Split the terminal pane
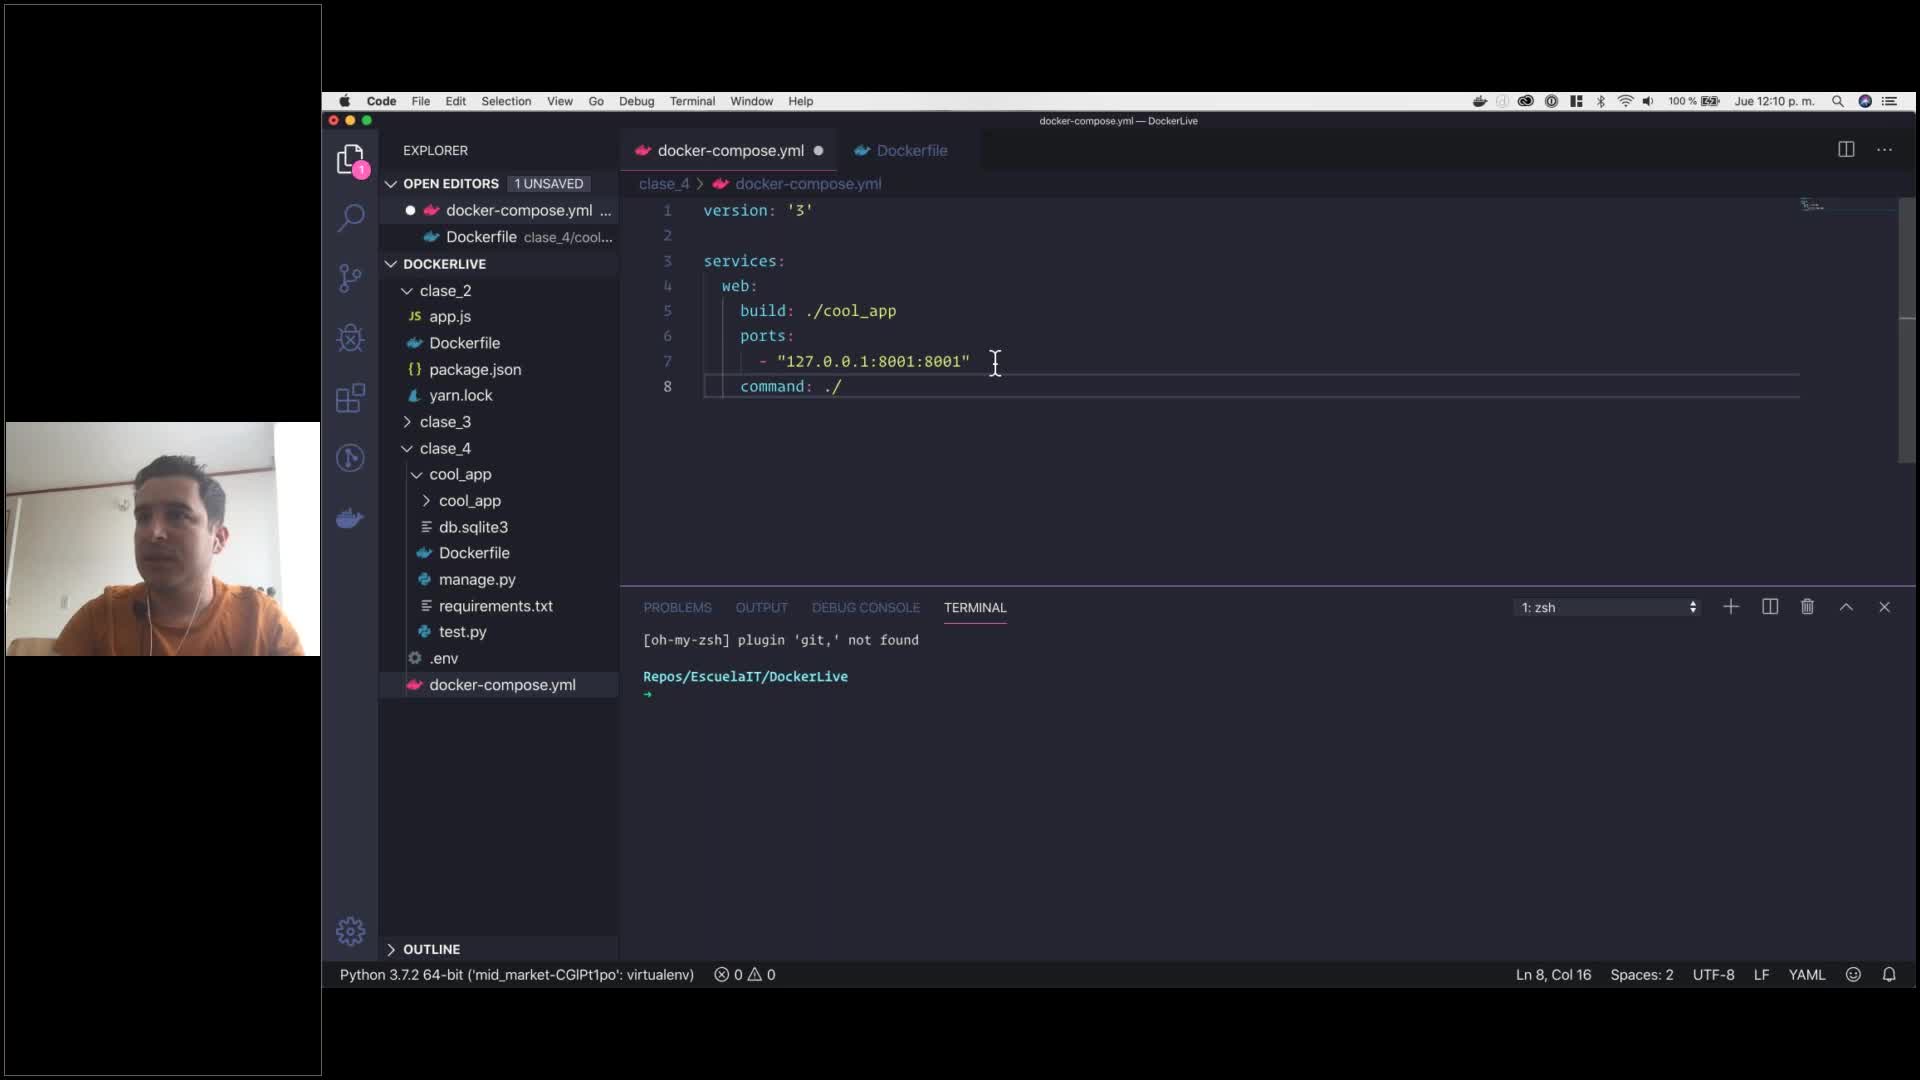The image size is (1920, 1080). click(x=1770, y=607)
